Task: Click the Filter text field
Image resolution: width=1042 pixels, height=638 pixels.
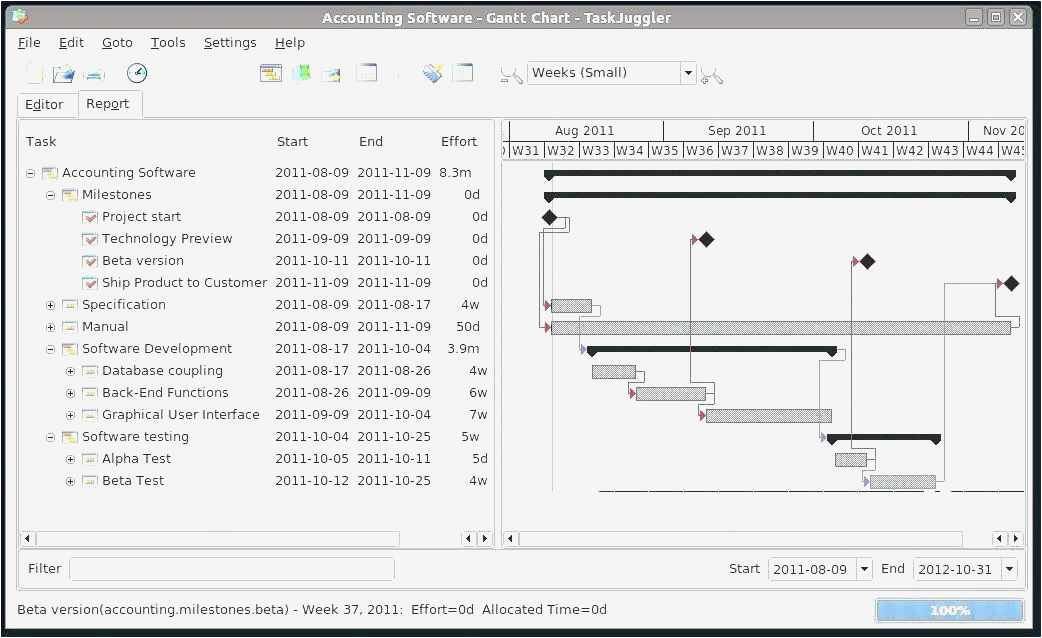Action: point(231,569)
